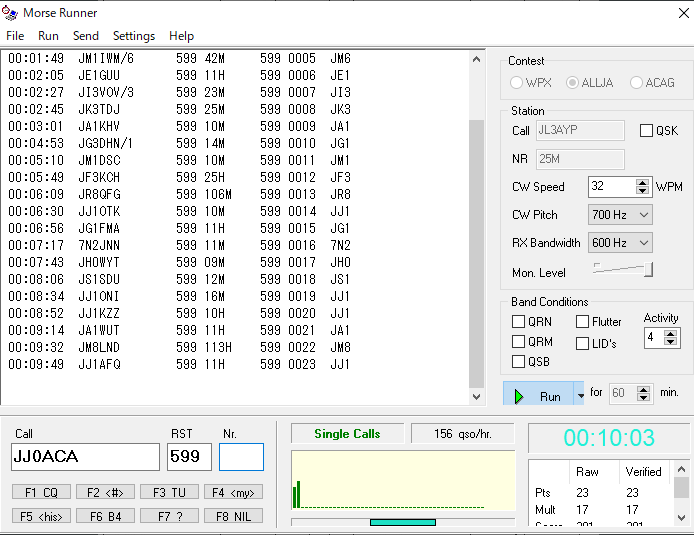
Task: Decrease CW Speed with down arrow
Action: coord(642,191)
